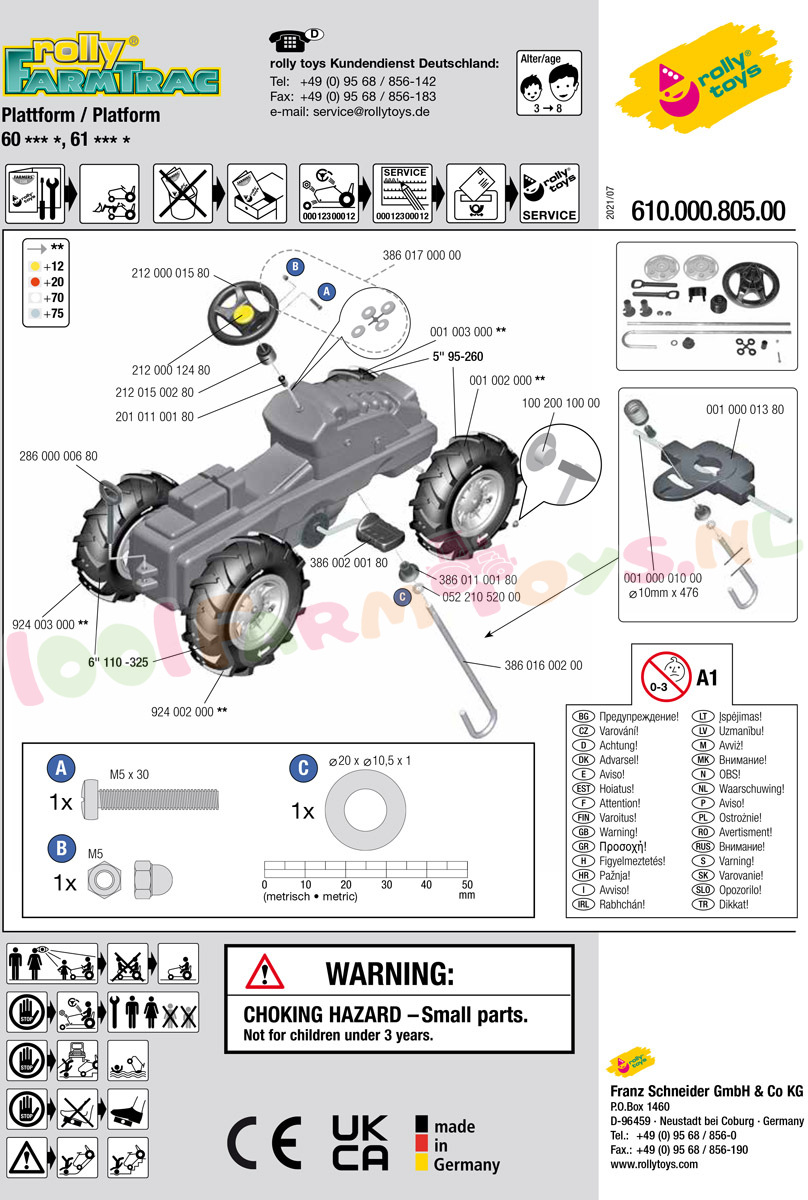Click the crossed-out trash bin icon
This screenshot has width=808, height=1200.
pyautogui.click(x=182, y=193)
